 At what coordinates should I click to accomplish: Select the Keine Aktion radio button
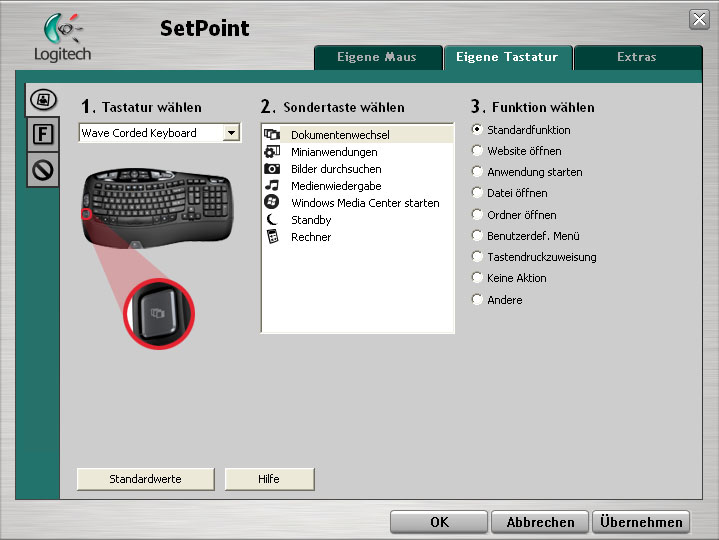point(477,278)
